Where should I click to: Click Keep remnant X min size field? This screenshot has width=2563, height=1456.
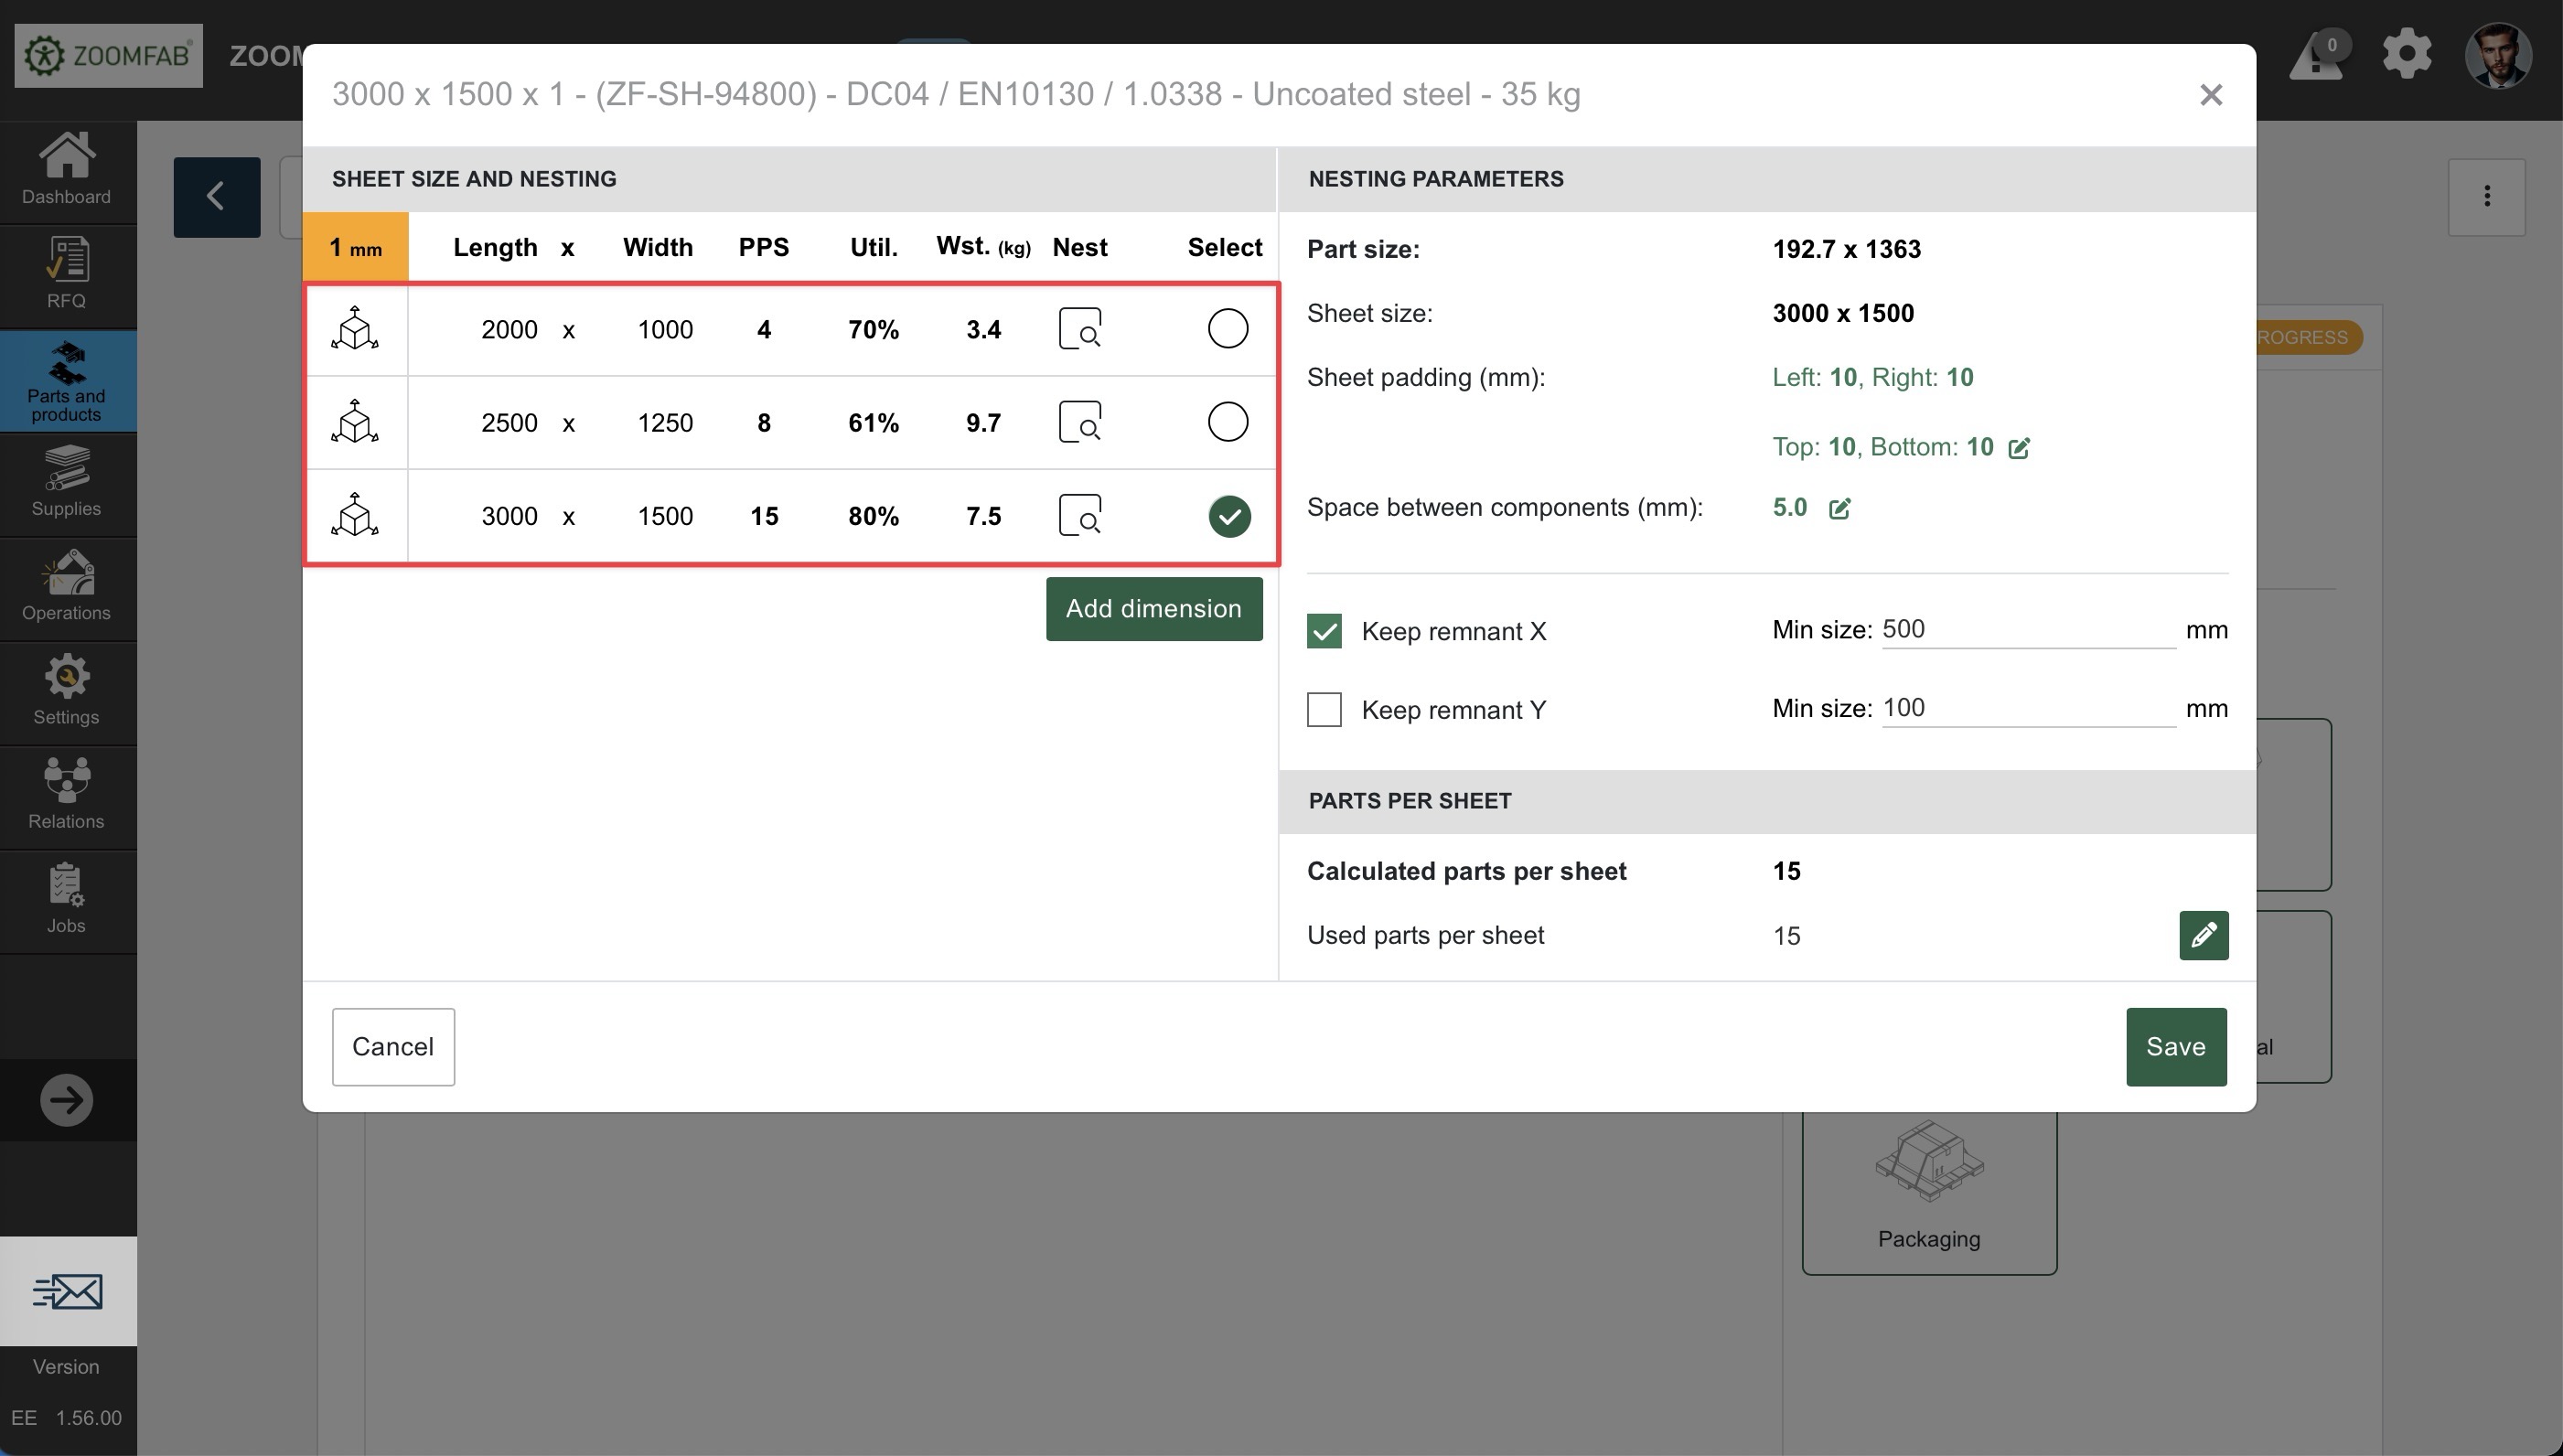(2027, 630)
